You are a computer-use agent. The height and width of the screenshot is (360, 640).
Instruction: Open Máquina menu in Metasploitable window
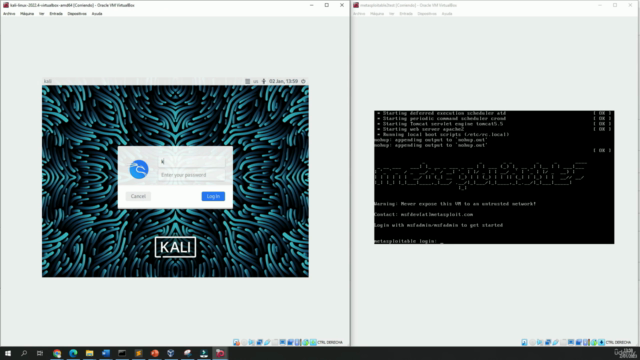(x=377, y=13)
